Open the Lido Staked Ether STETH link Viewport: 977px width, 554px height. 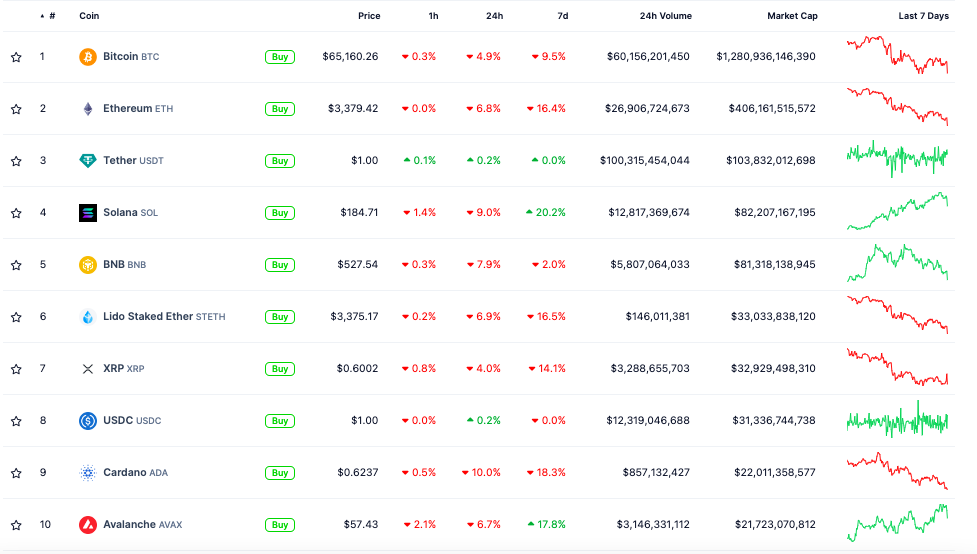pyautogui.click(x=164, y=317)
